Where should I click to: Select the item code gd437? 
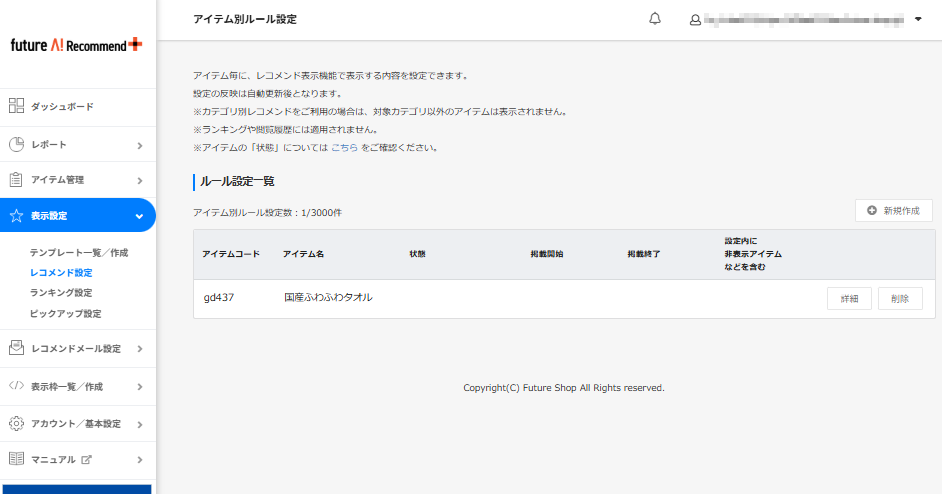pyautogui.click(x=219, y=297)
